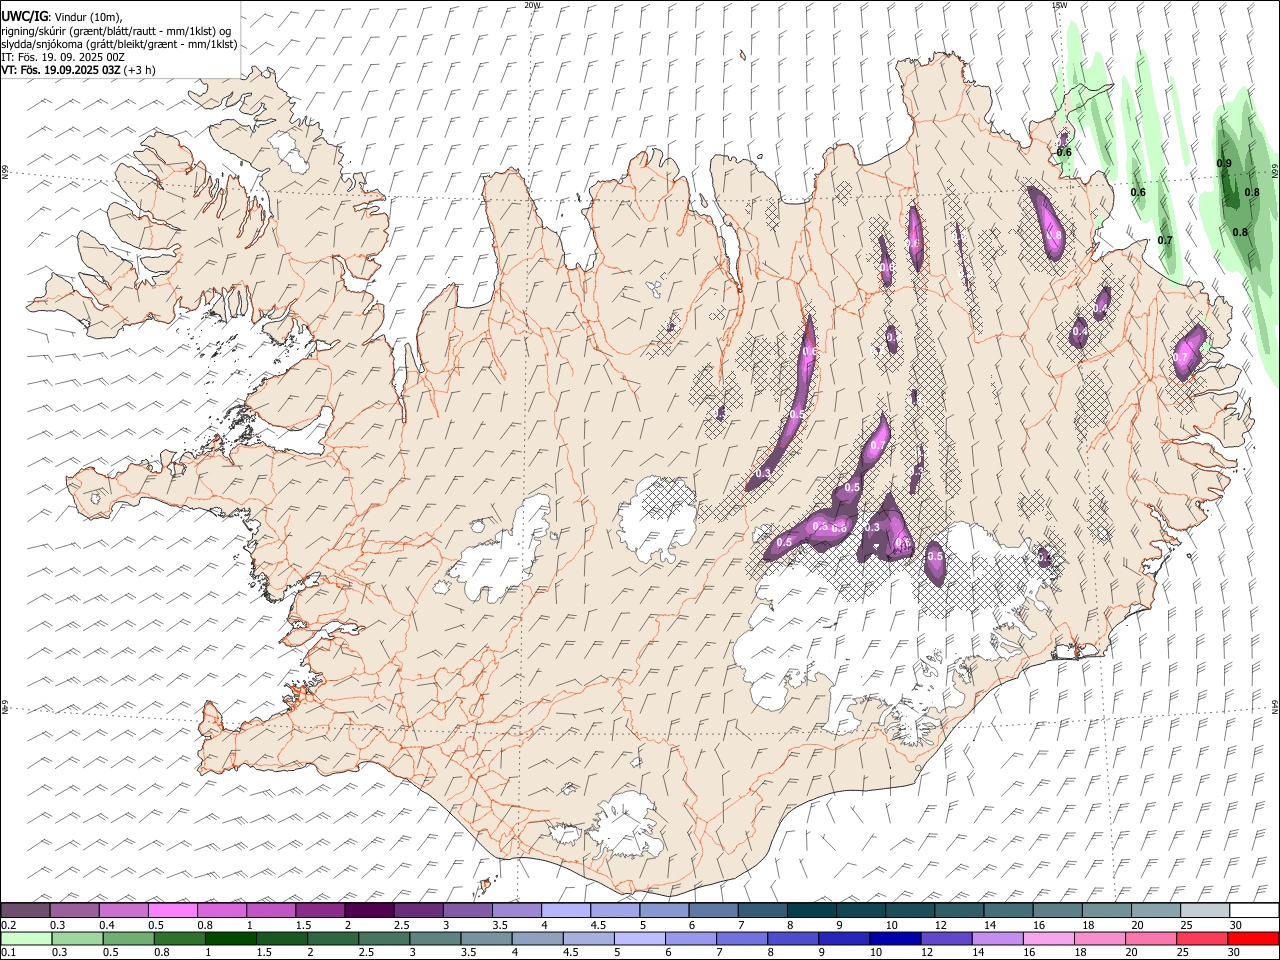Click the lavender snow swatch between 4 and 4.5
Image resolution: width=1280 pixels, height=960 pixels.
click(x=565, y=910)
